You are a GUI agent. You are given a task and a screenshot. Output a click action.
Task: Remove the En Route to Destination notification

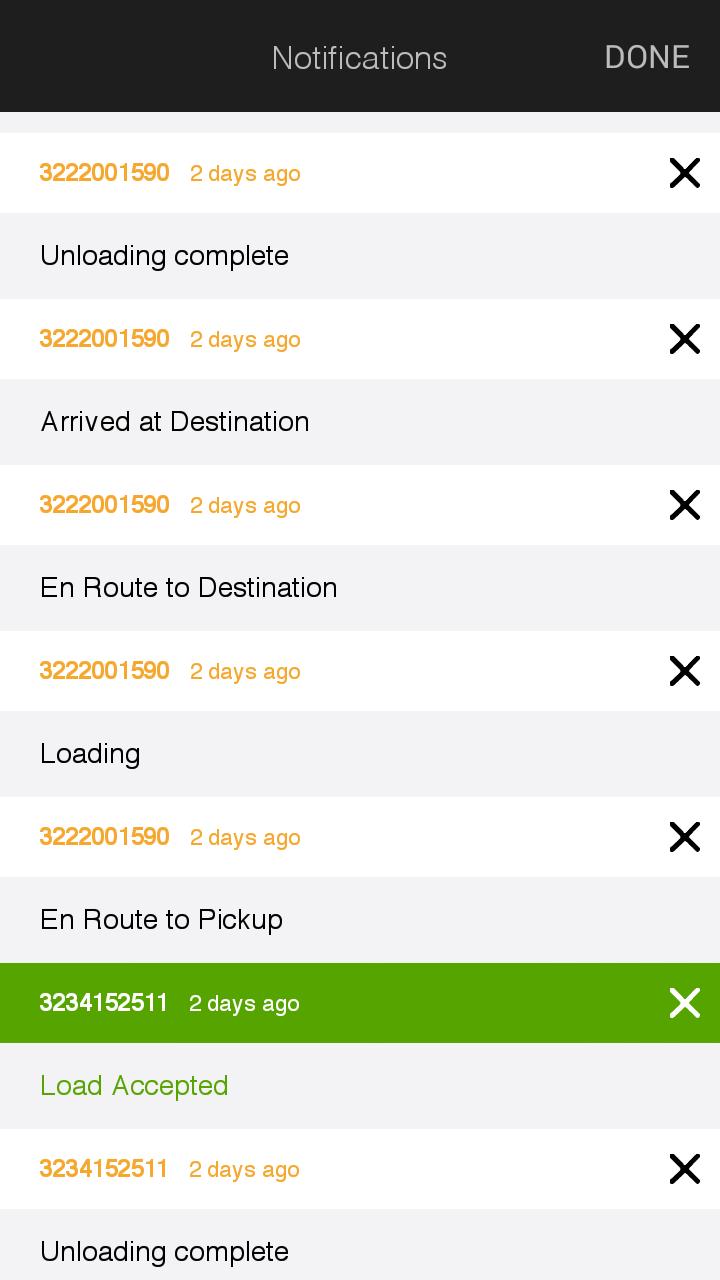[x=684, y=505]
